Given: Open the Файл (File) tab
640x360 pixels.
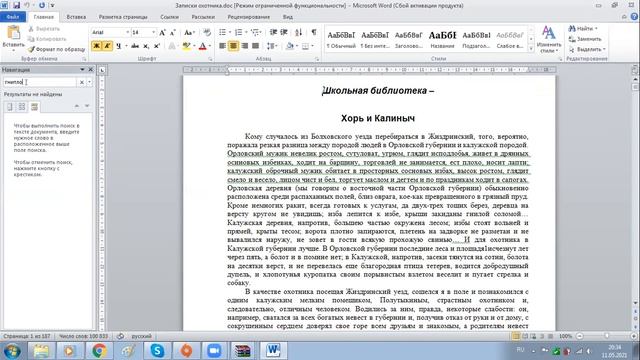Looking at the screenshot, I should [x=13, y=17].
